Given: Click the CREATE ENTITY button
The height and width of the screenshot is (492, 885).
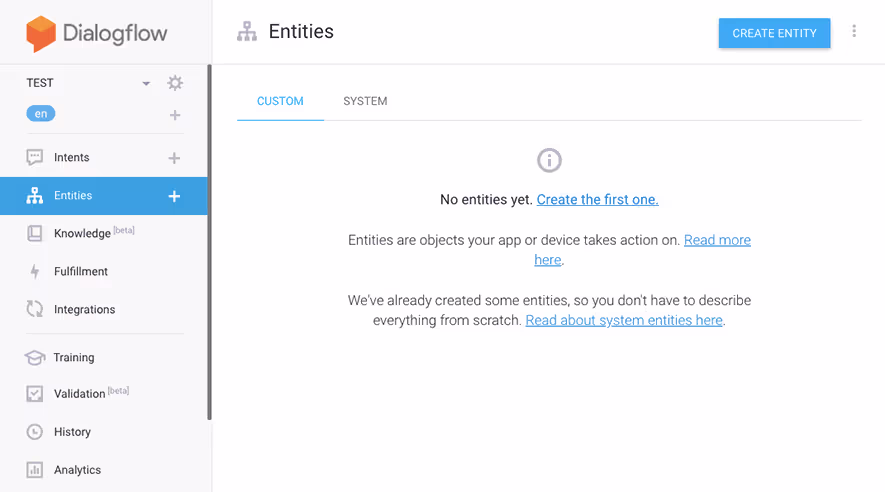Looking at the screenshot, I should (774, 33).
